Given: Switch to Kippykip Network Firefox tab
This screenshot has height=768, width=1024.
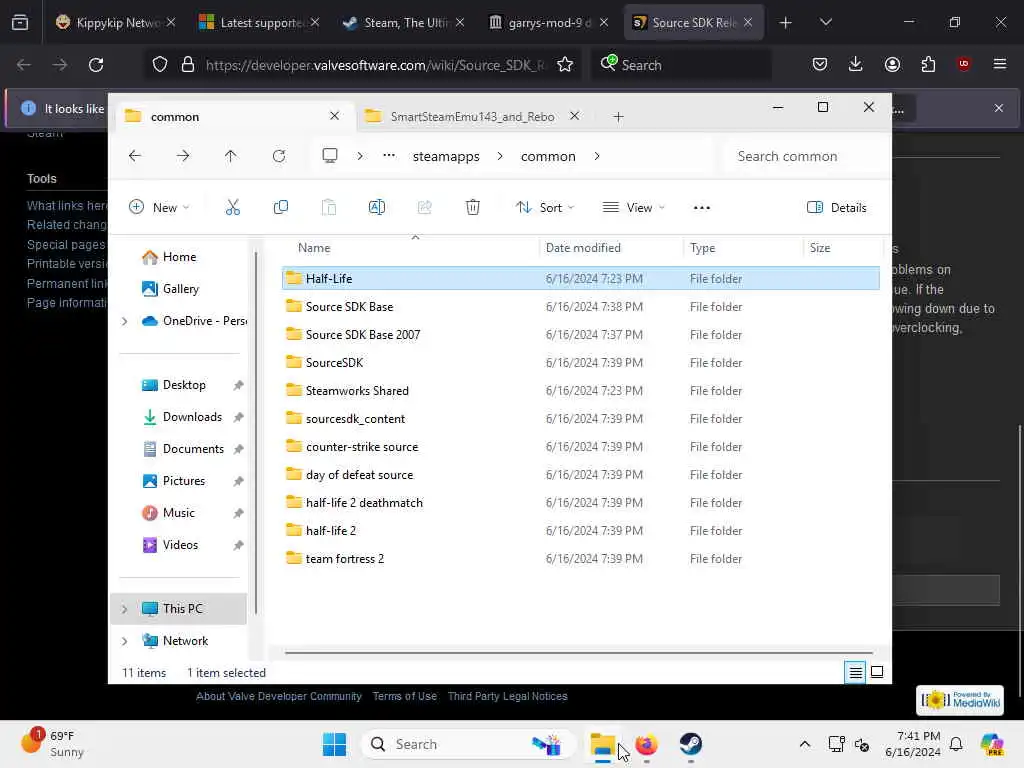Looking at the screenshot, I should pyautogui.click(x=116, y=22).
